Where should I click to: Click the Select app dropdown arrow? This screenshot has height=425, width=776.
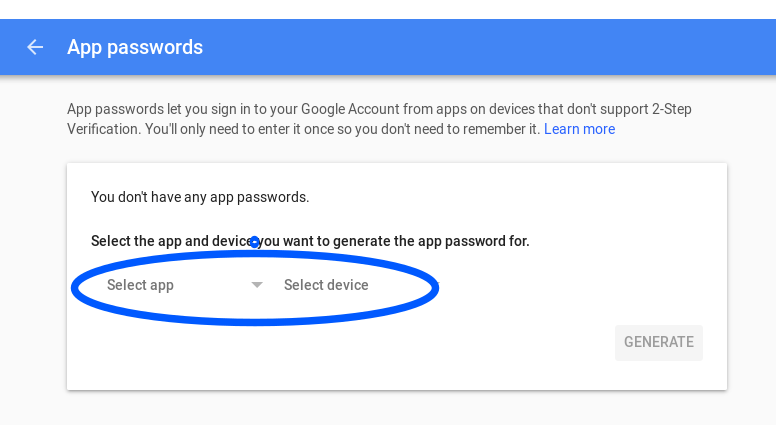coord(257,285)
